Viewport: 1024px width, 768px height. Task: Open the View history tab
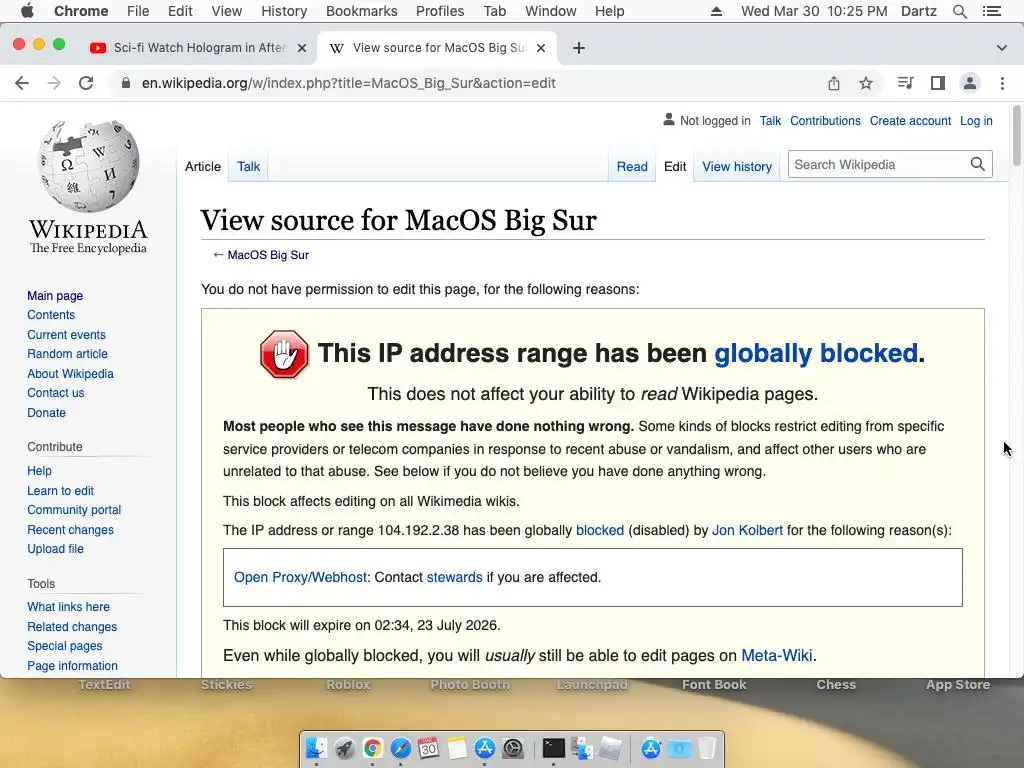pyautogui.click(x=737, y=167)
